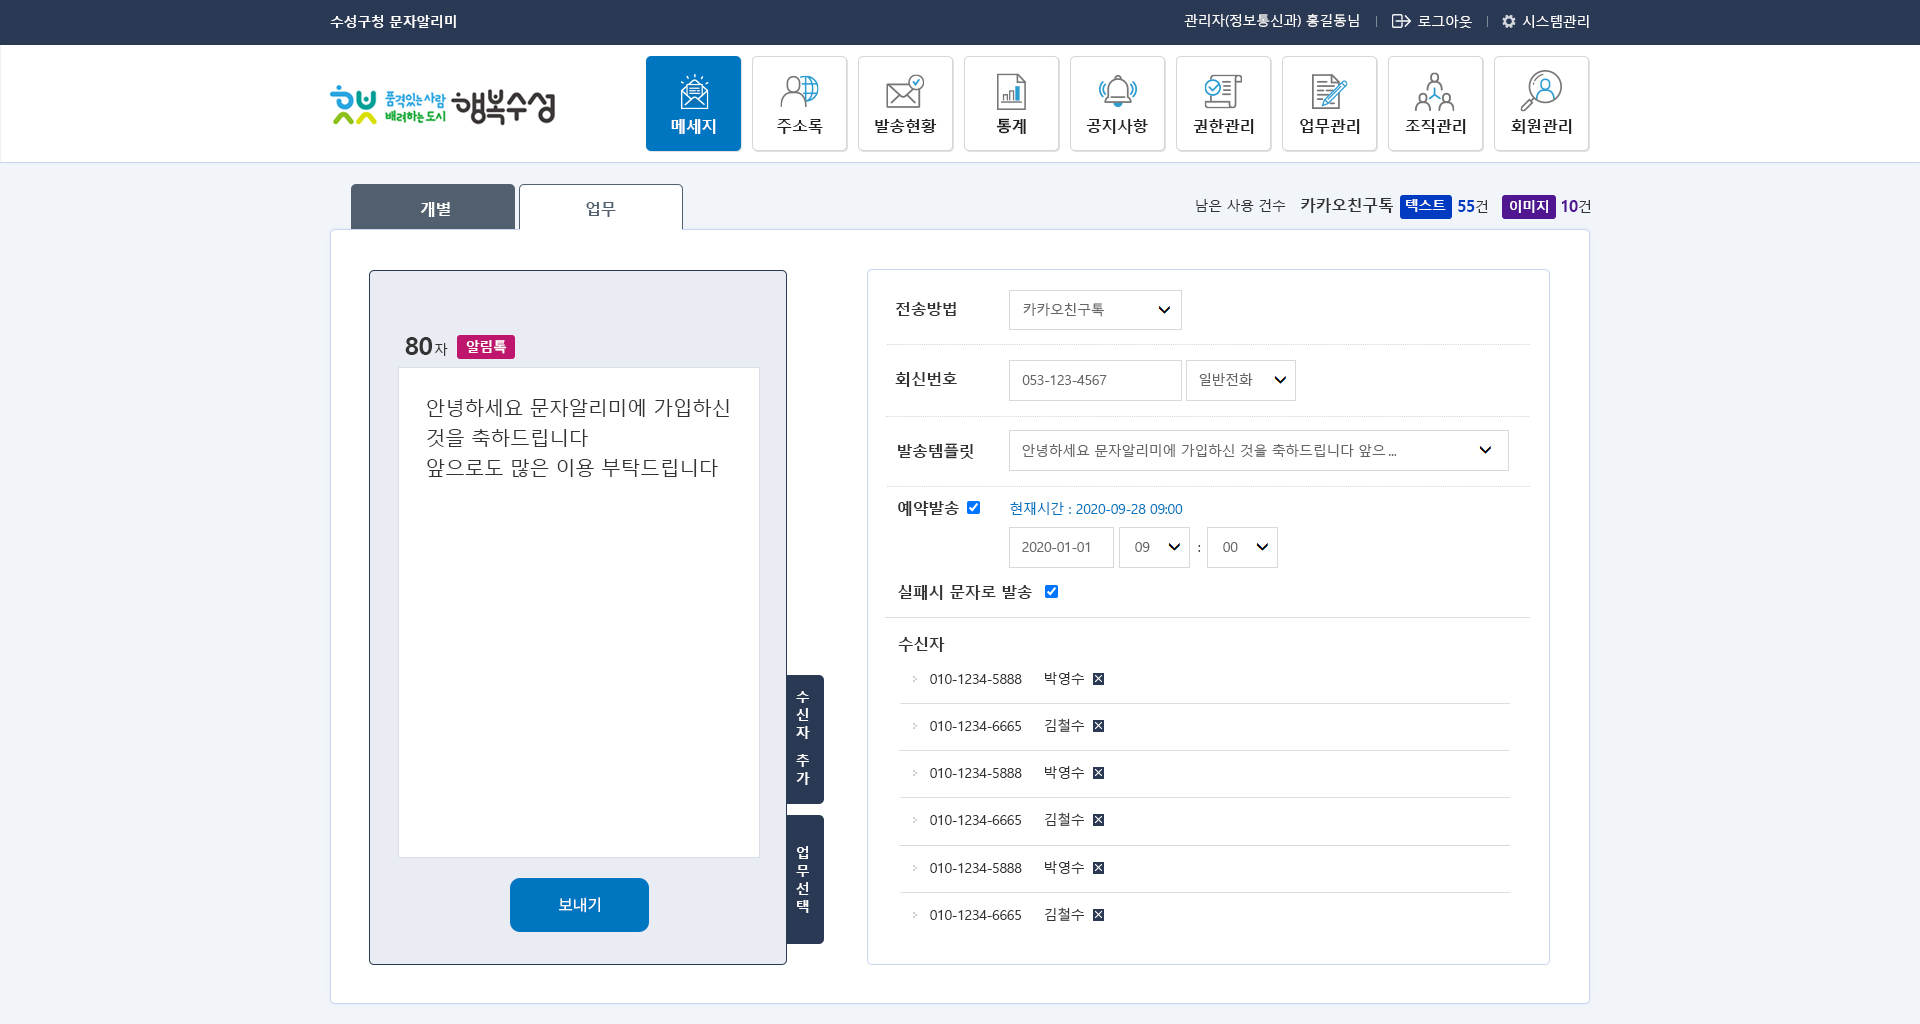The height and width of the screenshot is (1024, 1920).
Task: Open the 전송방법 delivery method dropdown
Action: tap(1094, 310)
